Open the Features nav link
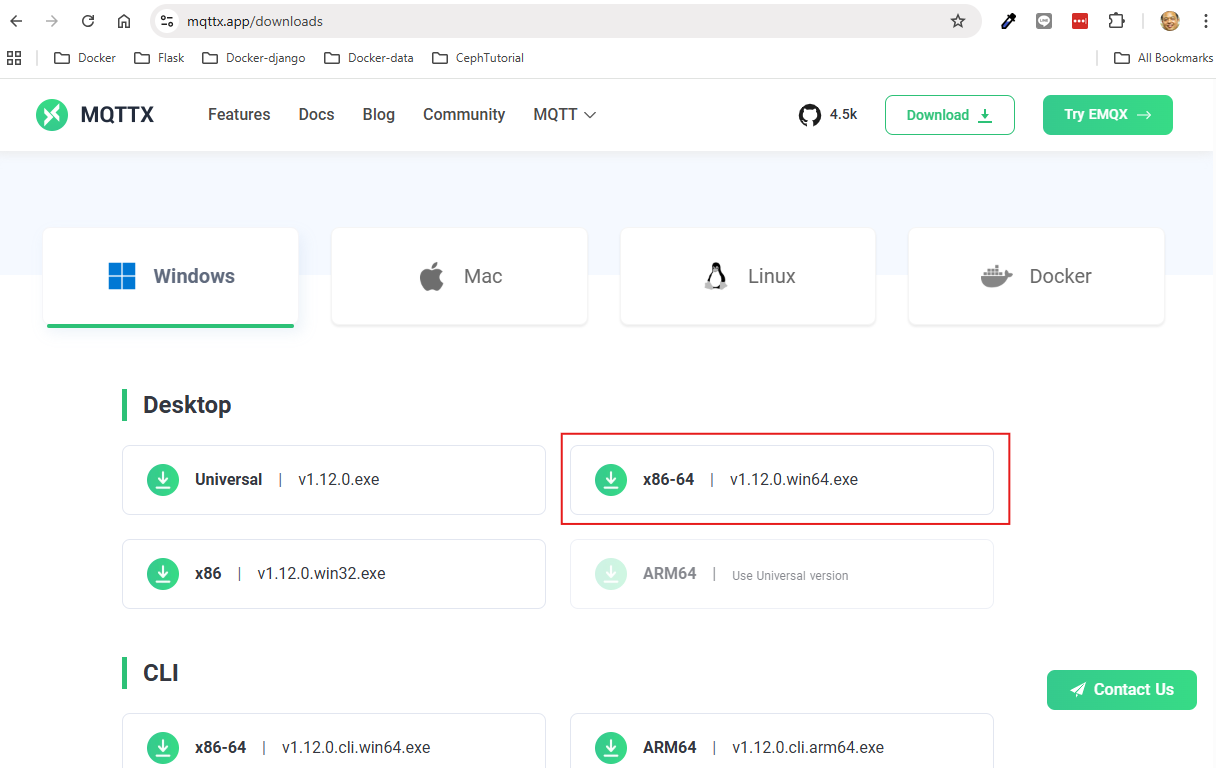1216x768 pixels. tap(239, 115)
